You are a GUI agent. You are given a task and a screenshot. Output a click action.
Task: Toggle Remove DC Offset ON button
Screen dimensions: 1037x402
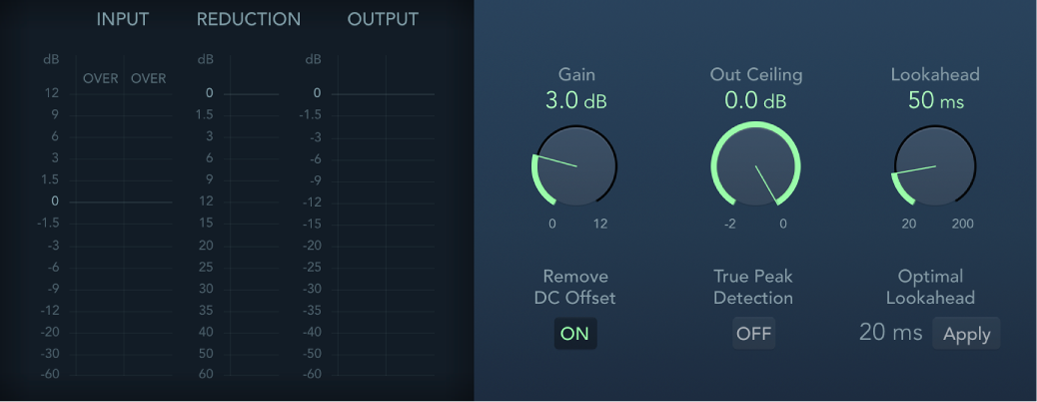point(575,334)
